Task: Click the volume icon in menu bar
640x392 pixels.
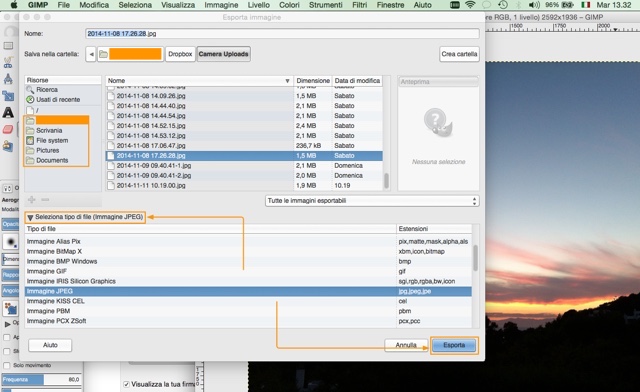Action: pyautogui.click(x=533, y=5)
